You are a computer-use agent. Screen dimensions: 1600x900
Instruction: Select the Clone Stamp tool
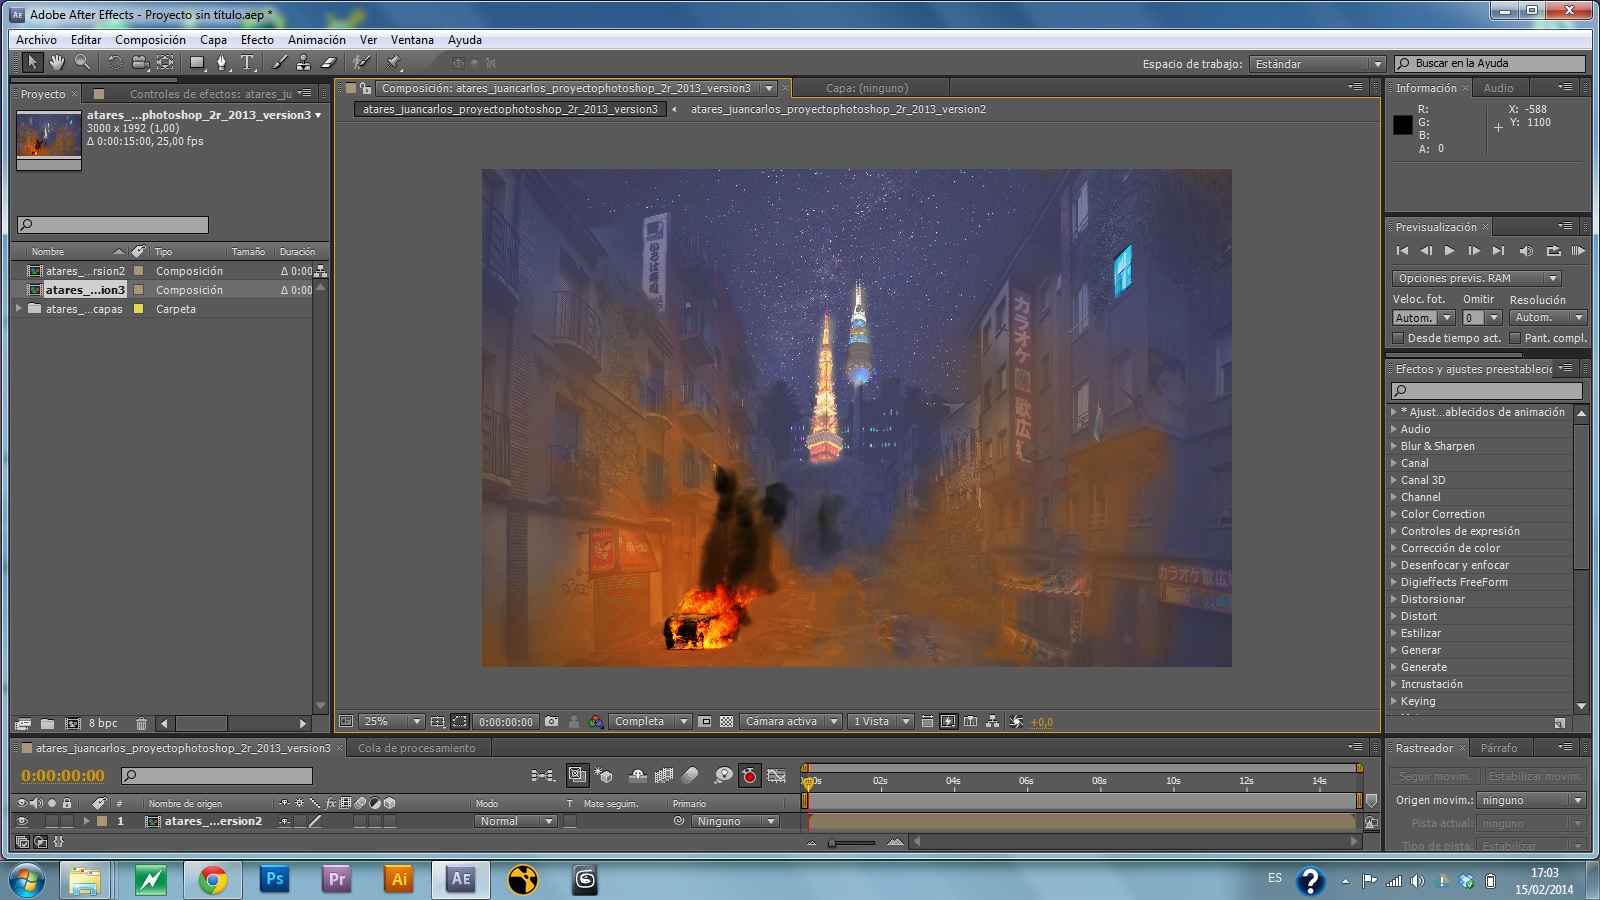[x=303, y=63]
